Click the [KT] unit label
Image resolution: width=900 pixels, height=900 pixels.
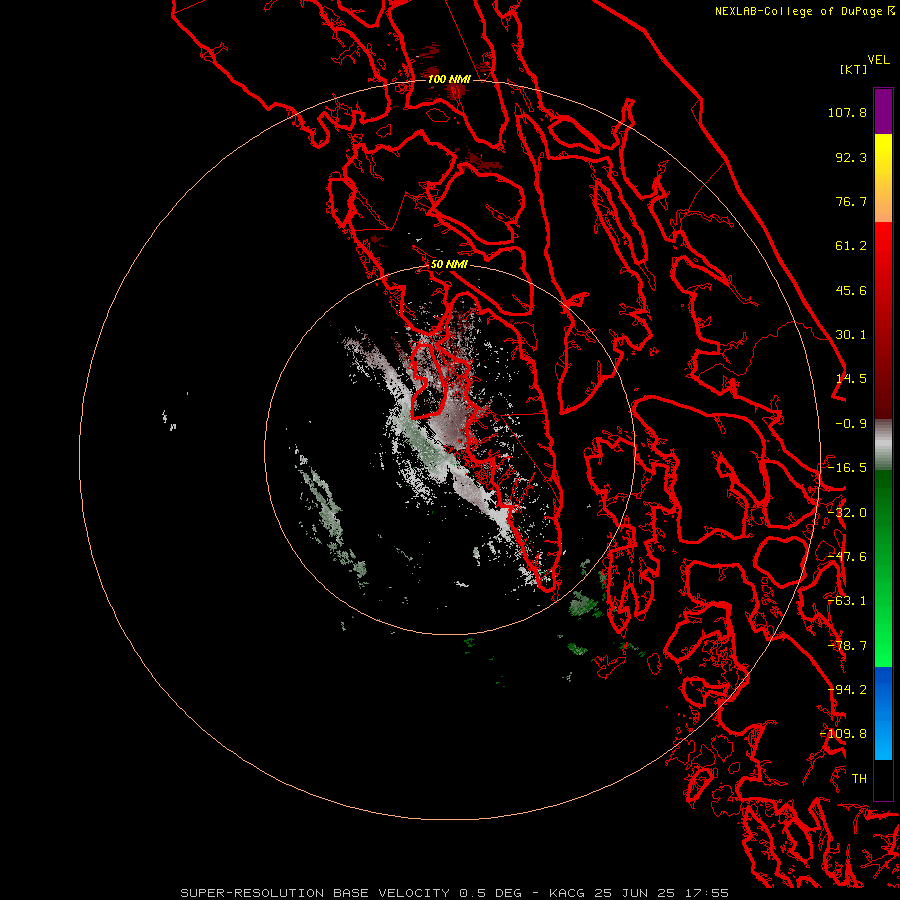point(854,69)
